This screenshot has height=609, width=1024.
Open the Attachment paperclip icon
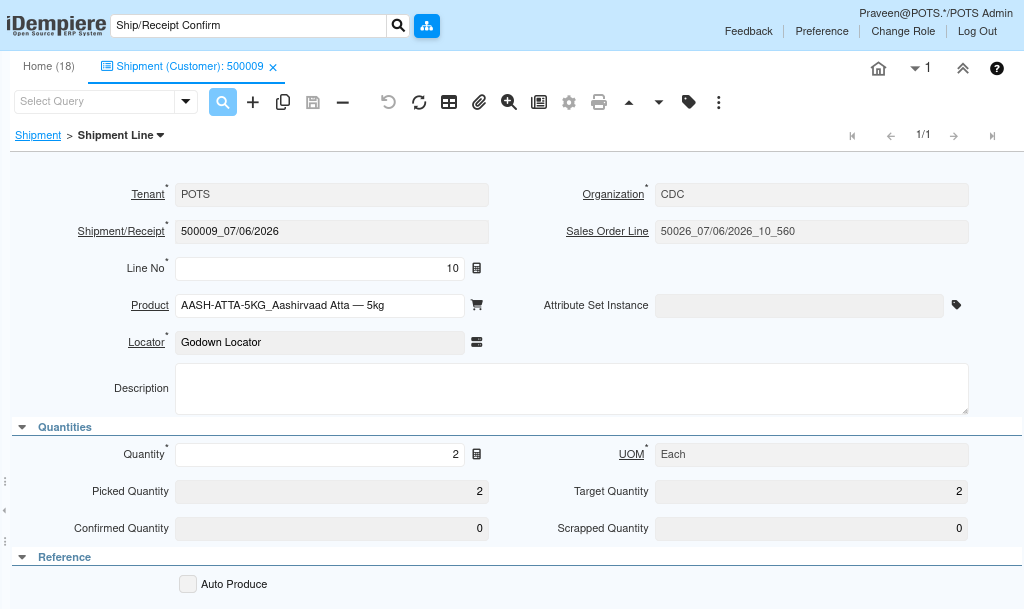point(479,102)
